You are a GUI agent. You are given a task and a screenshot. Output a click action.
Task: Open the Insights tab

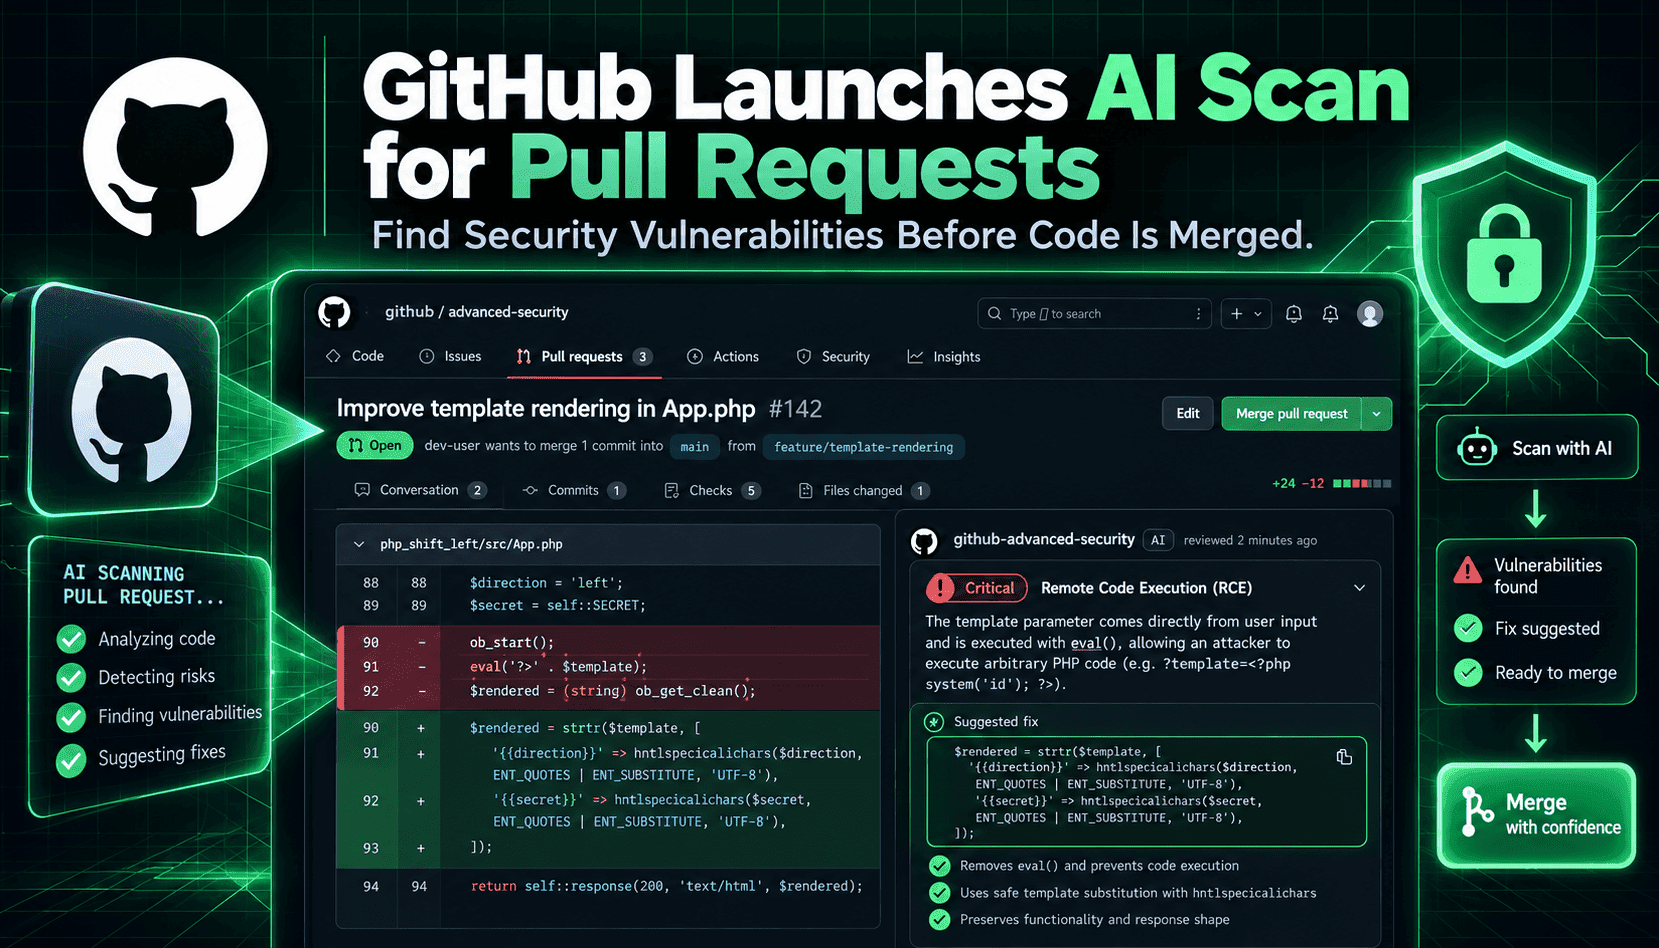[944, 356]
